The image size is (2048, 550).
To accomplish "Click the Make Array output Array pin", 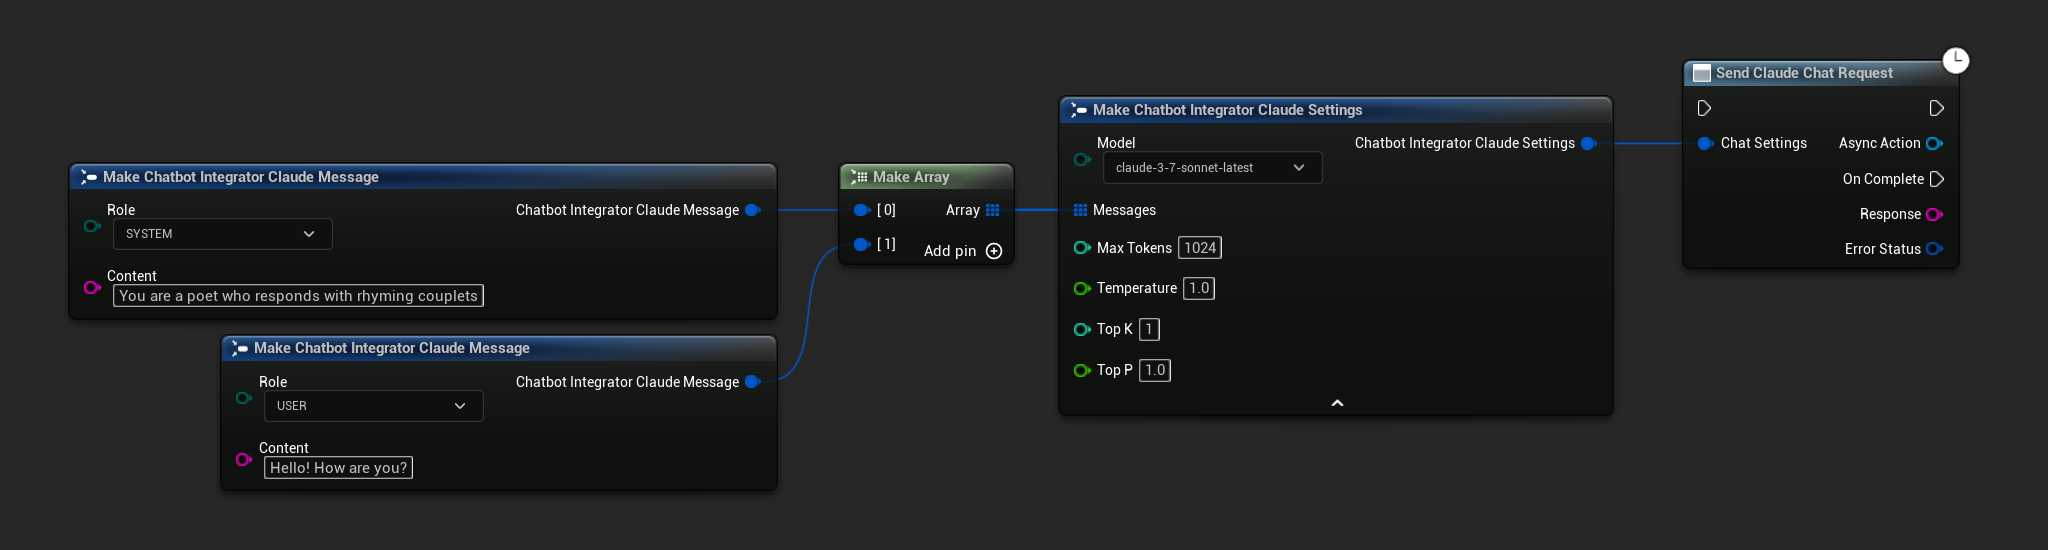I will point(992,210).
